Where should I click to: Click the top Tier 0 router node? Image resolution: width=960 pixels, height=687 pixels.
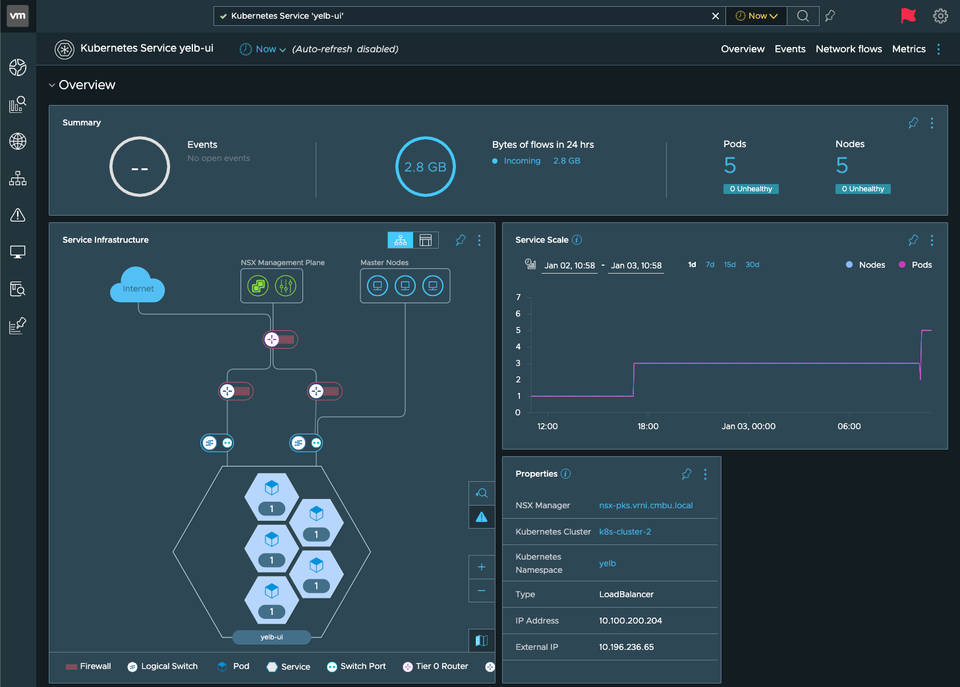(x=271, y=339)
